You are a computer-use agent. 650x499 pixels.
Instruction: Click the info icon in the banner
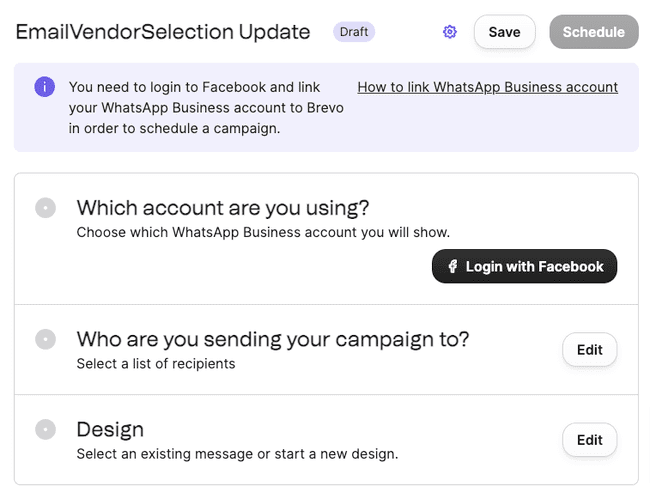45,87
